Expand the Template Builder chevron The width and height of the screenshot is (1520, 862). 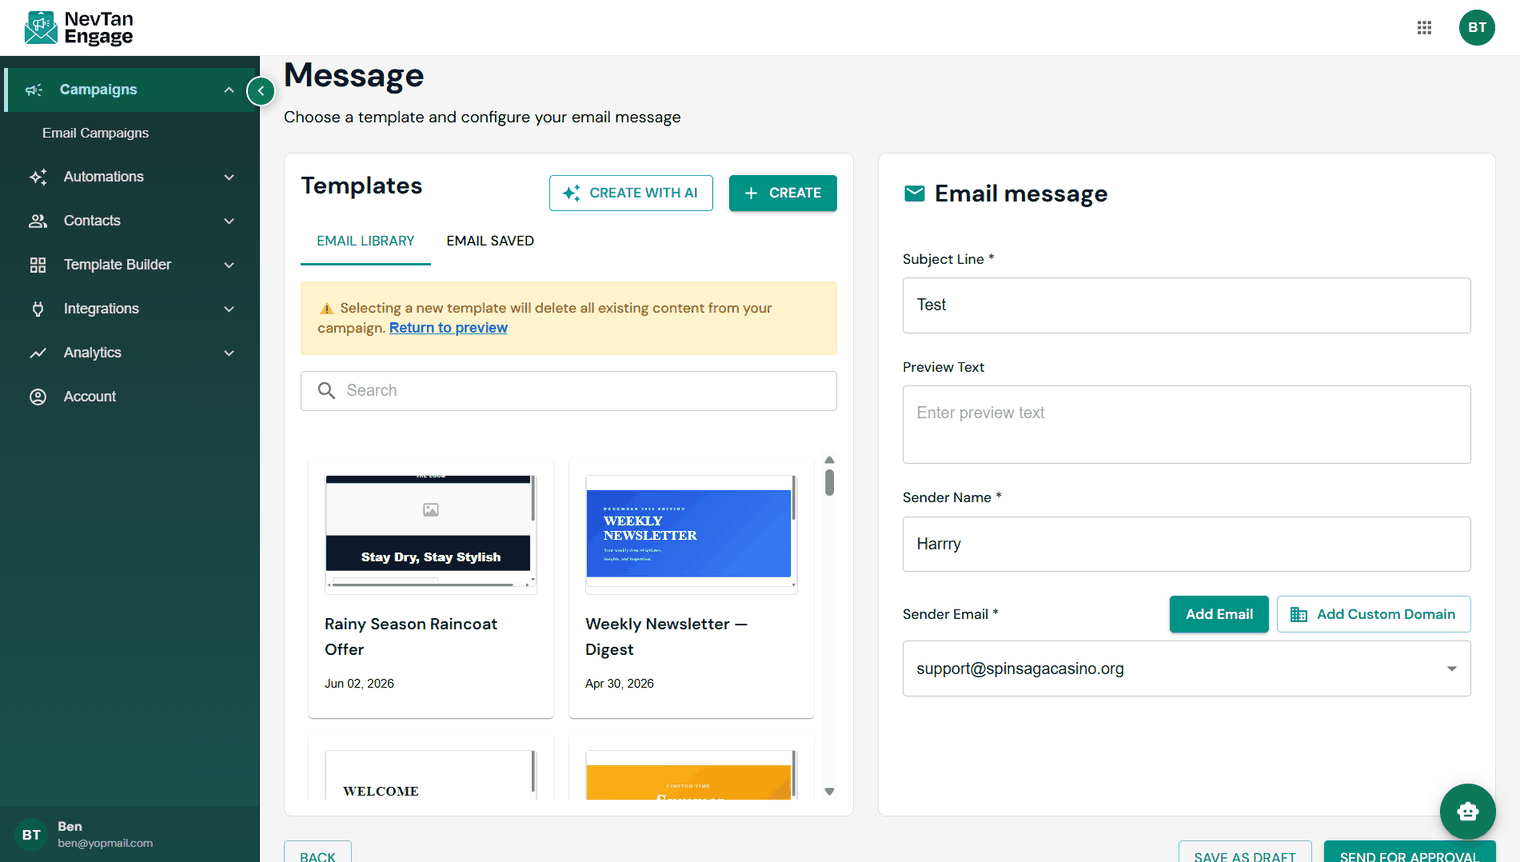coord(229,265)
